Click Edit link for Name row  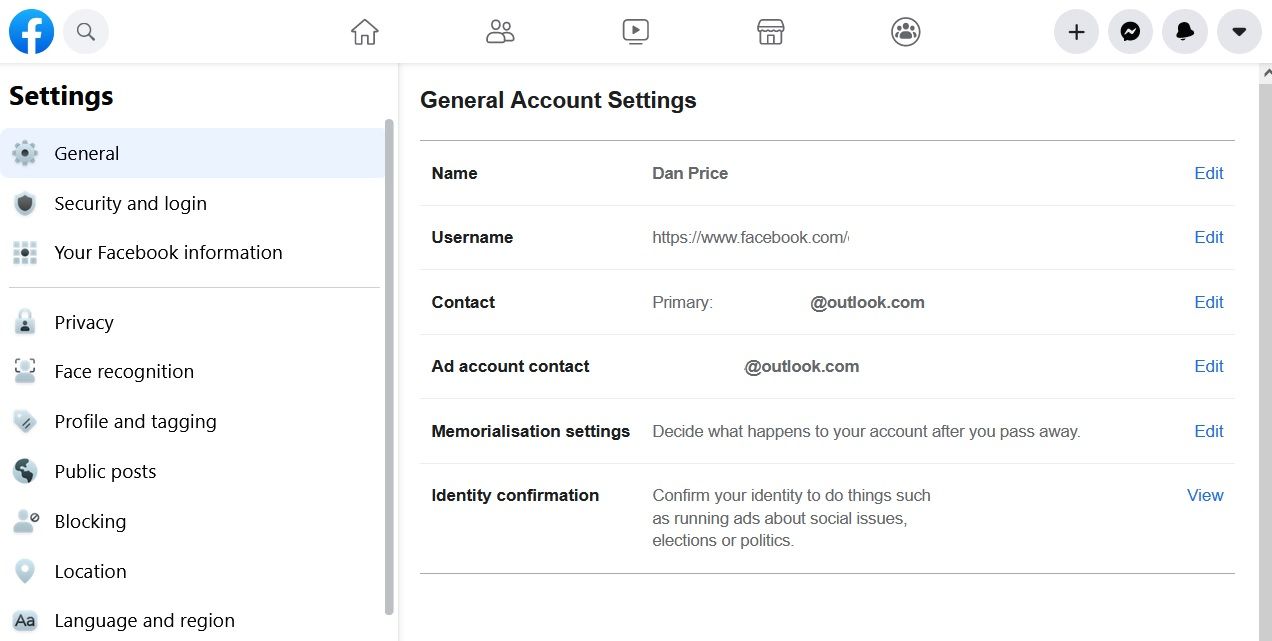[1208, 173]
